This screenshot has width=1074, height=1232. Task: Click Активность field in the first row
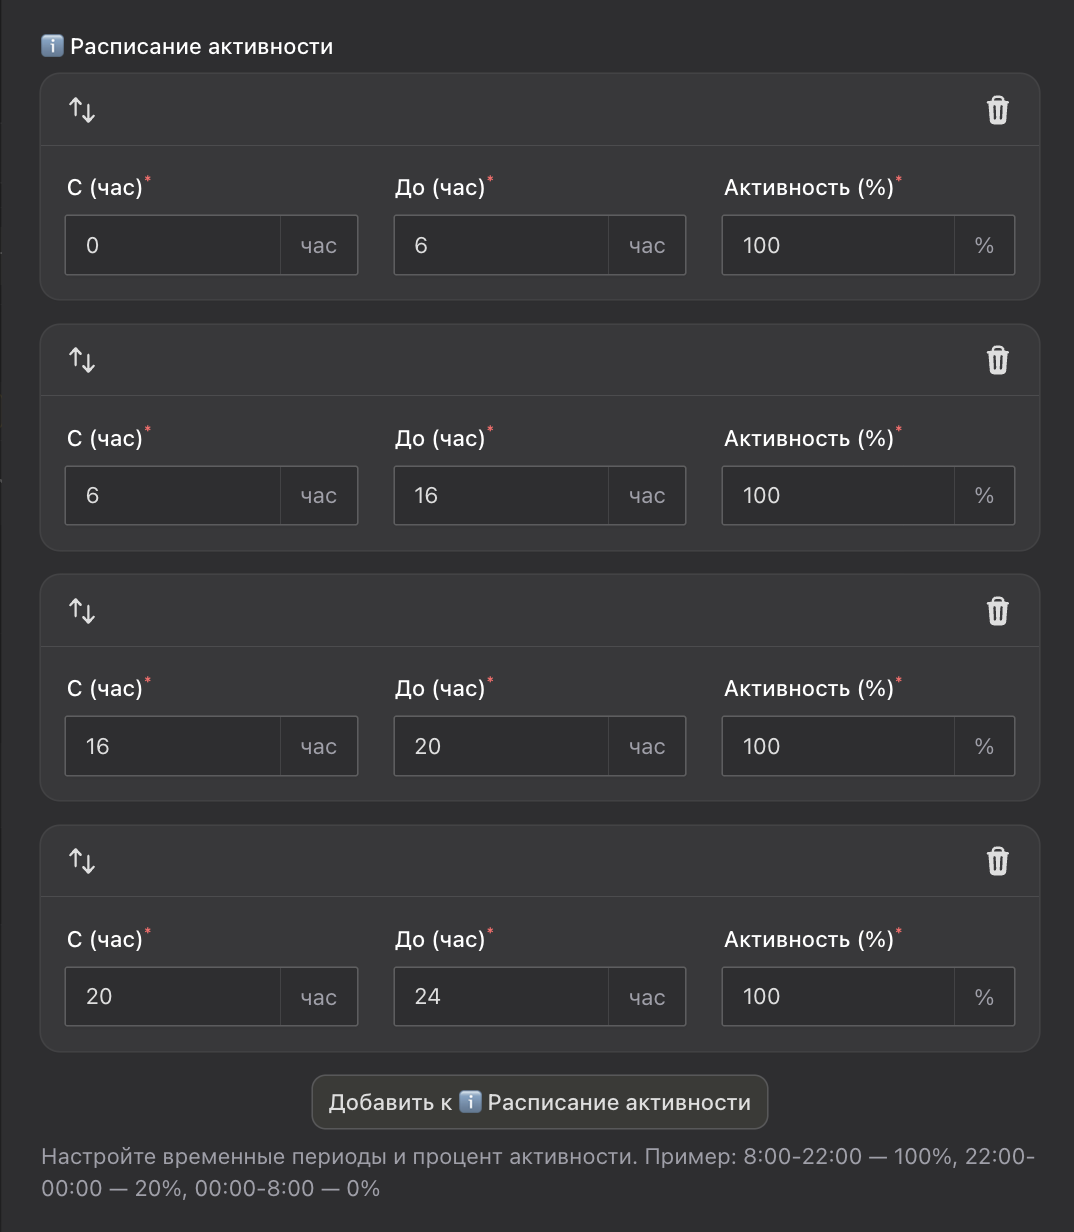(838, 245)
